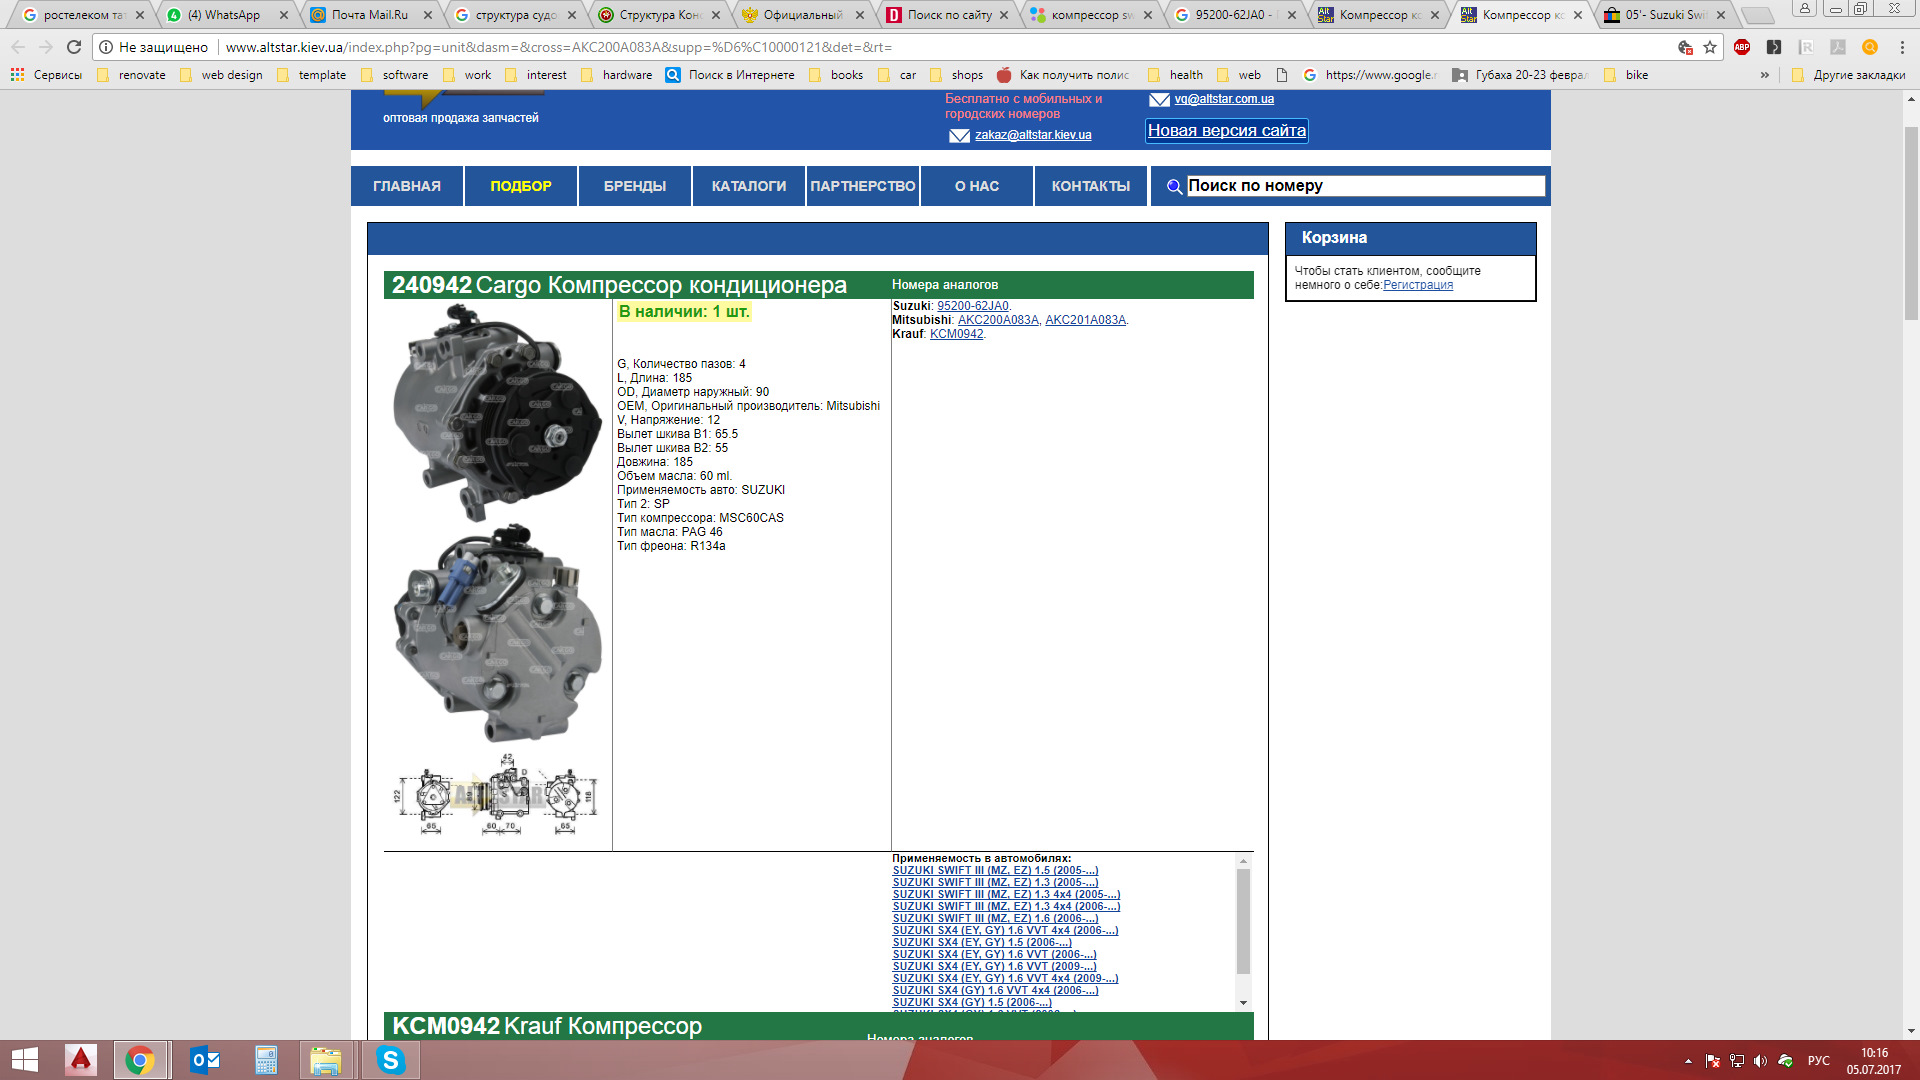Open the software bookmarks folder
This screenshot has width=1920, height=1080.
point(394,75)
